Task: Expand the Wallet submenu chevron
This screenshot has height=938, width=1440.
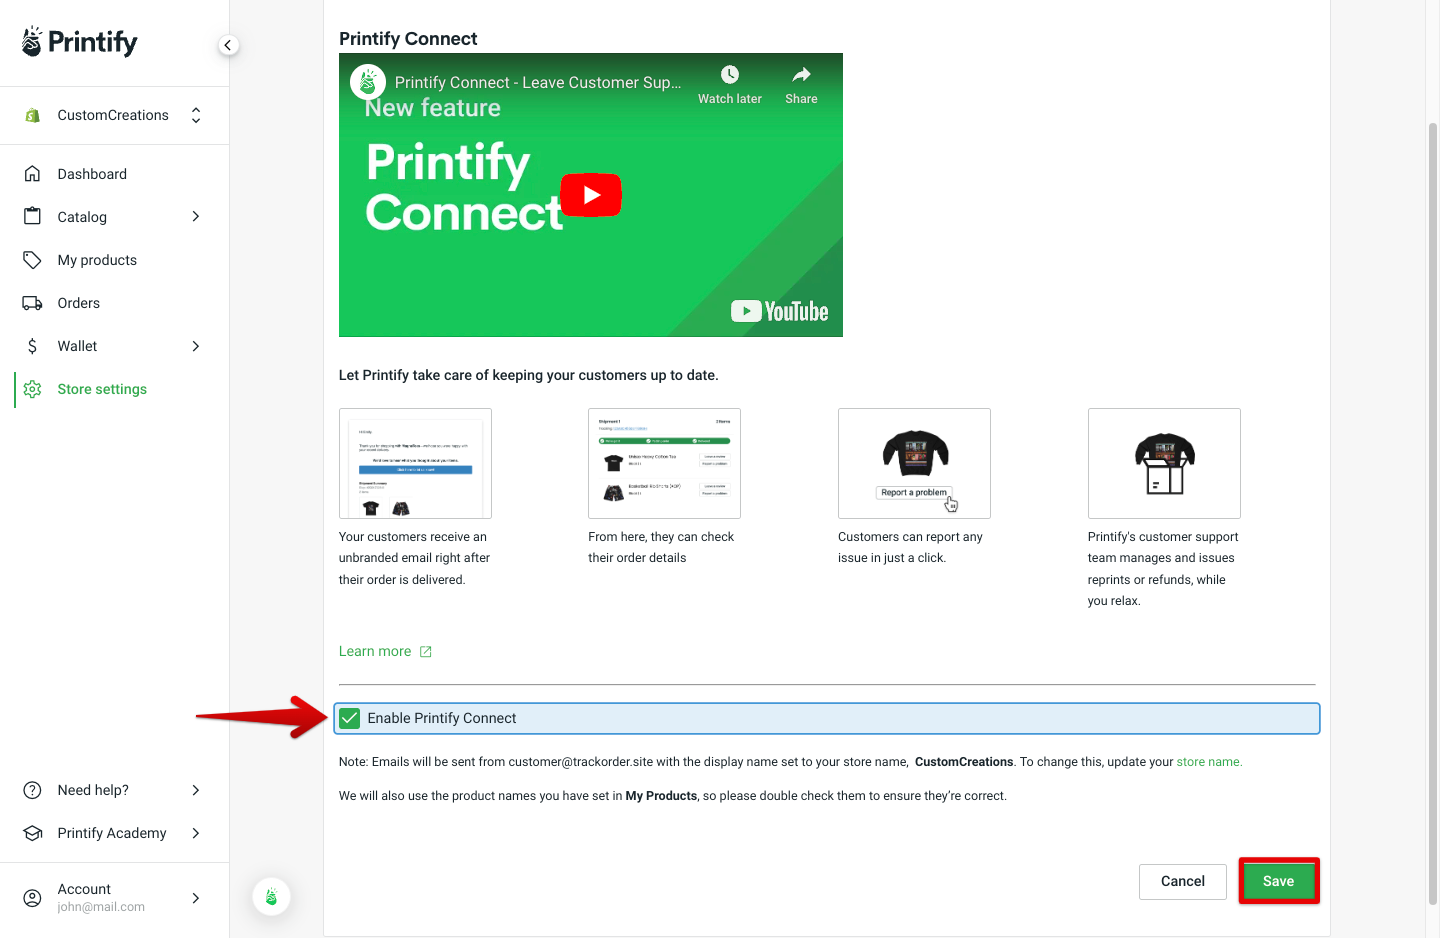Action: click(x=196, y=346)
